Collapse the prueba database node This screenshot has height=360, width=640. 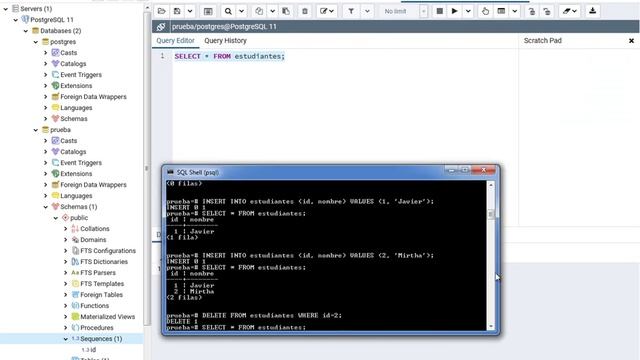point(36,130)
